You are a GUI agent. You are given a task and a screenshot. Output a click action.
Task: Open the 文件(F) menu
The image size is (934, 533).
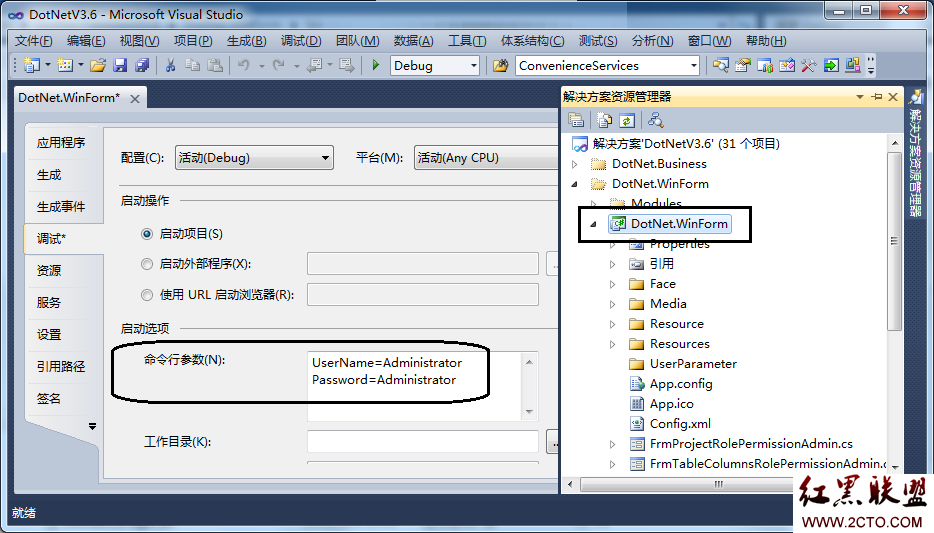point(33,40)
